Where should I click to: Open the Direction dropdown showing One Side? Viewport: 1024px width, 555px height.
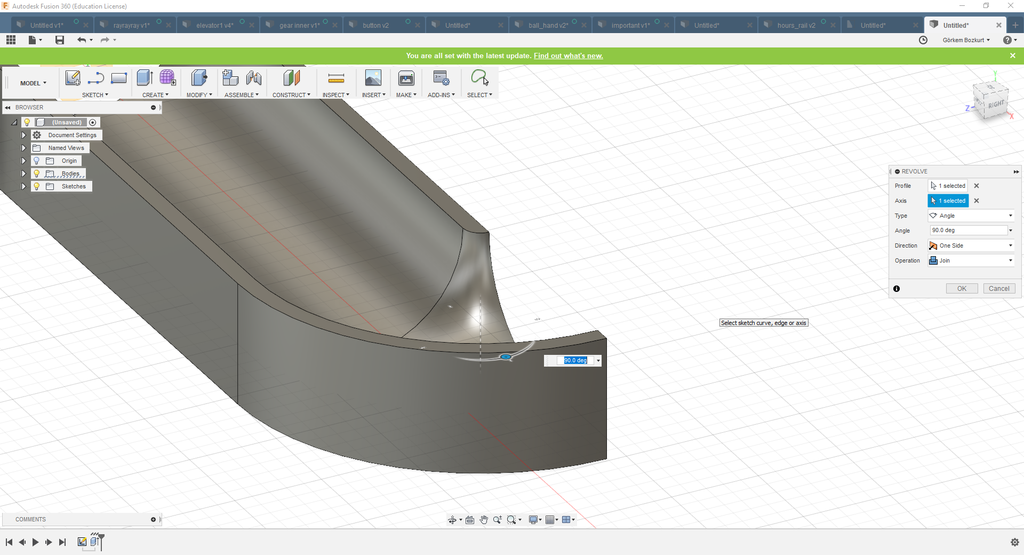point(970,245)
